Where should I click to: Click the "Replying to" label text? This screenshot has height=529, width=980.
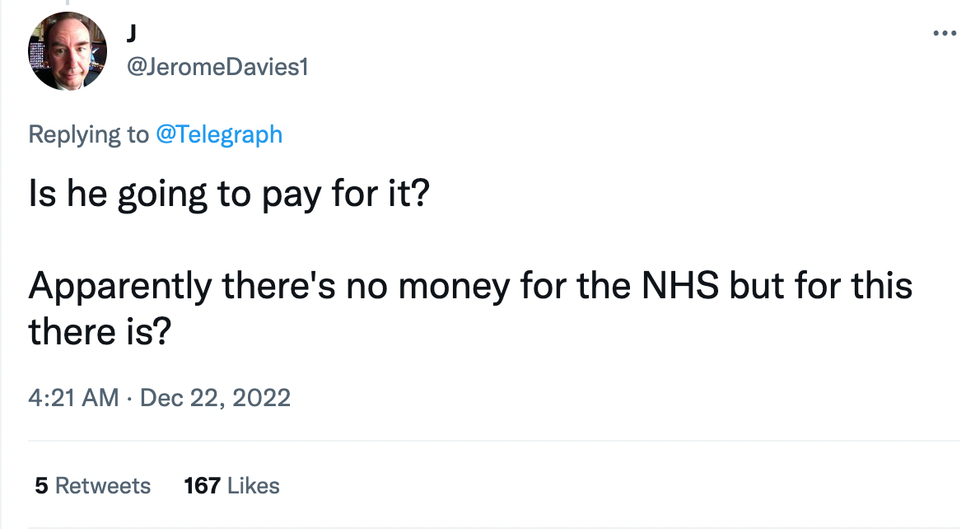tap(88, 134)
